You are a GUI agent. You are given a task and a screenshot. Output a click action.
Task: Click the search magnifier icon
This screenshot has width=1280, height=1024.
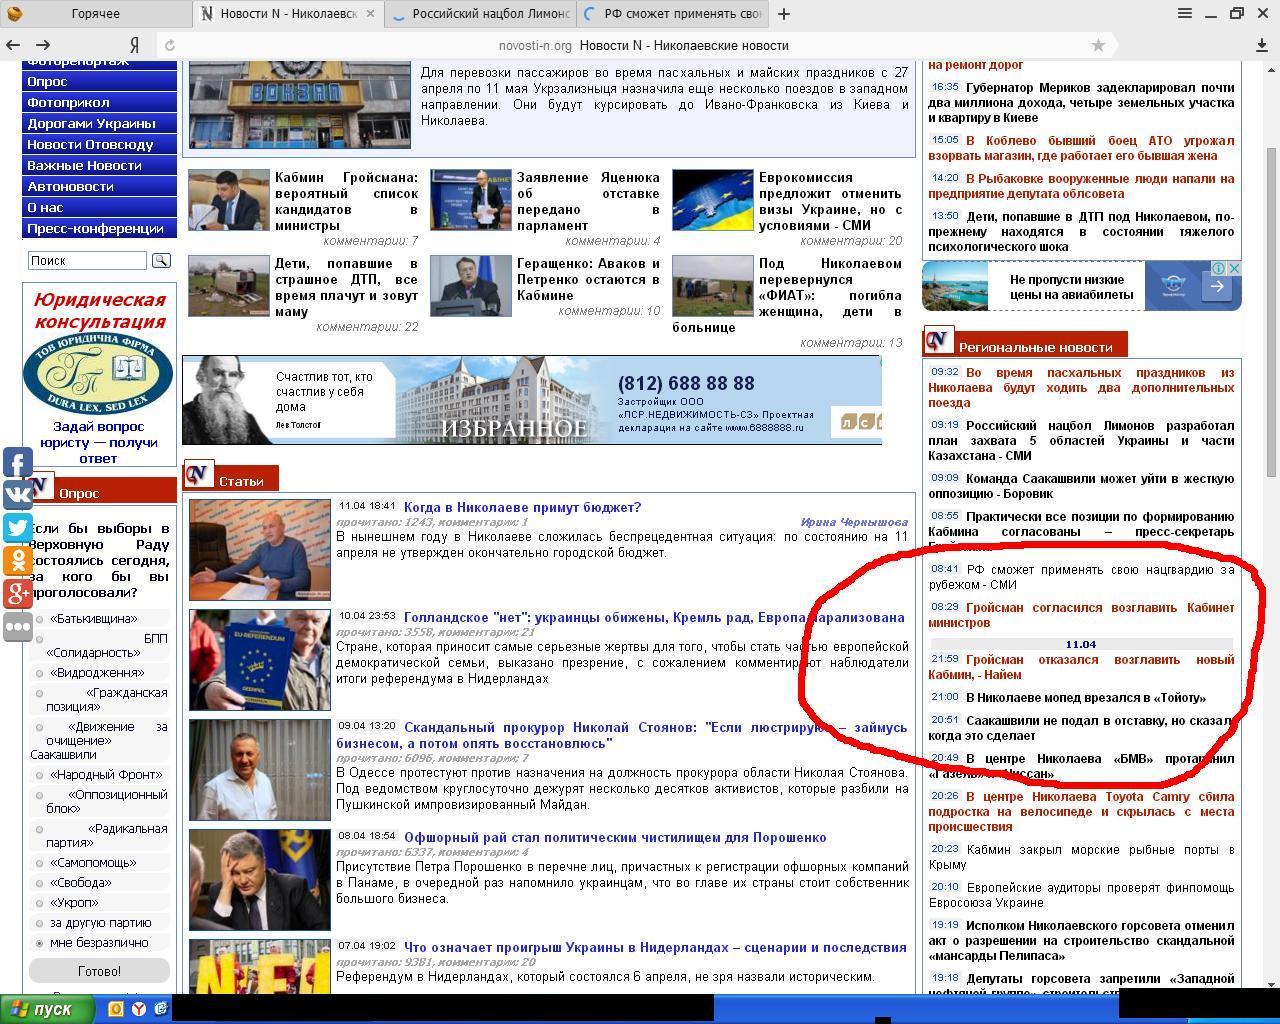161,261
